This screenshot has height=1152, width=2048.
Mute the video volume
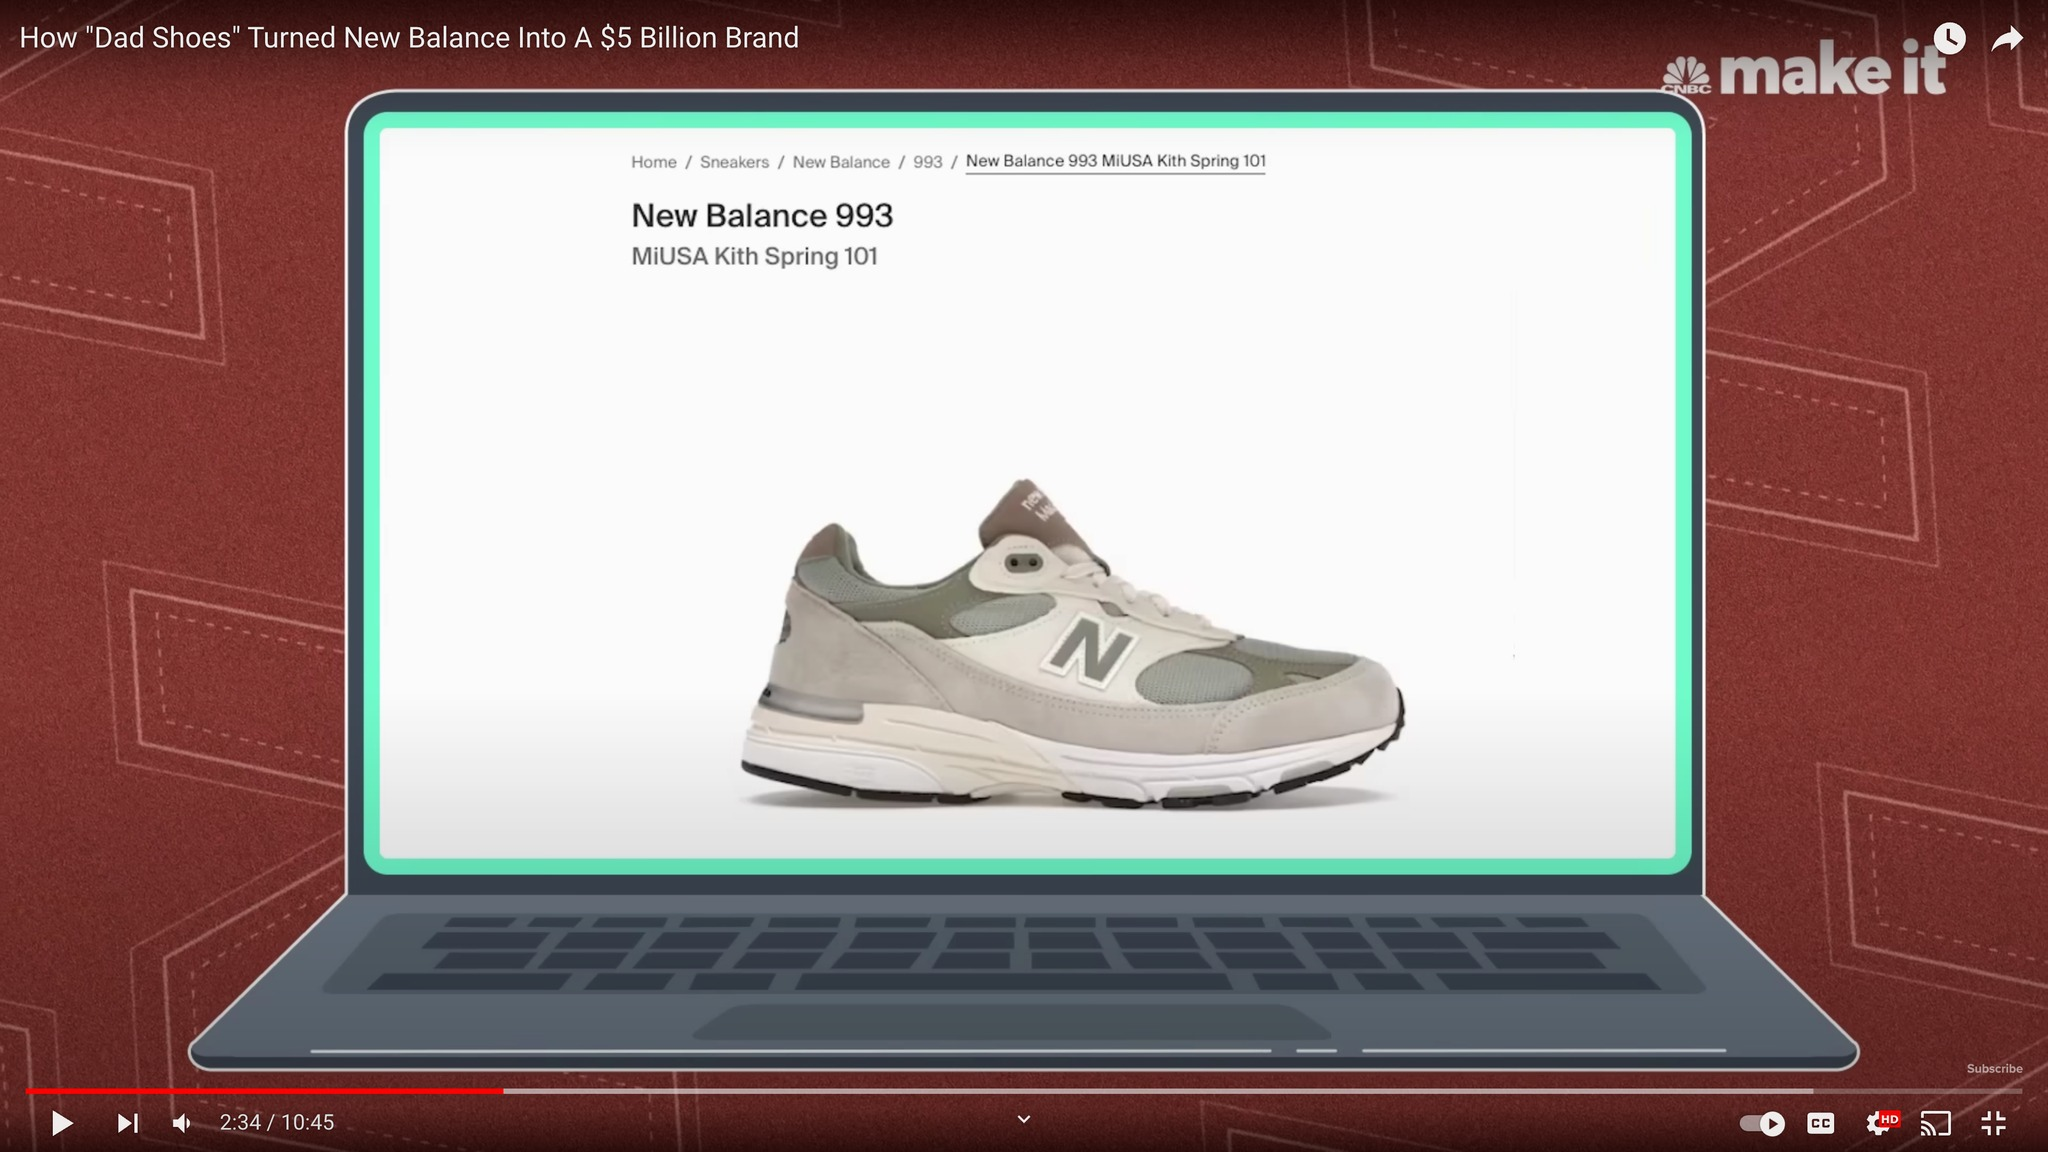point(182,1123)
